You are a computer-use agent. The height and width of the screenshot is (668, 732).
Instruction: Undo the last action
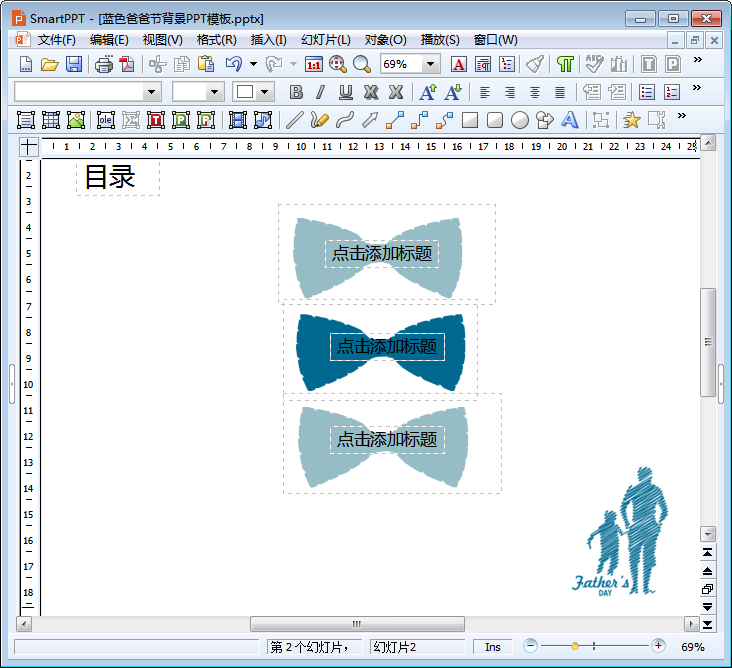point(234,64)
